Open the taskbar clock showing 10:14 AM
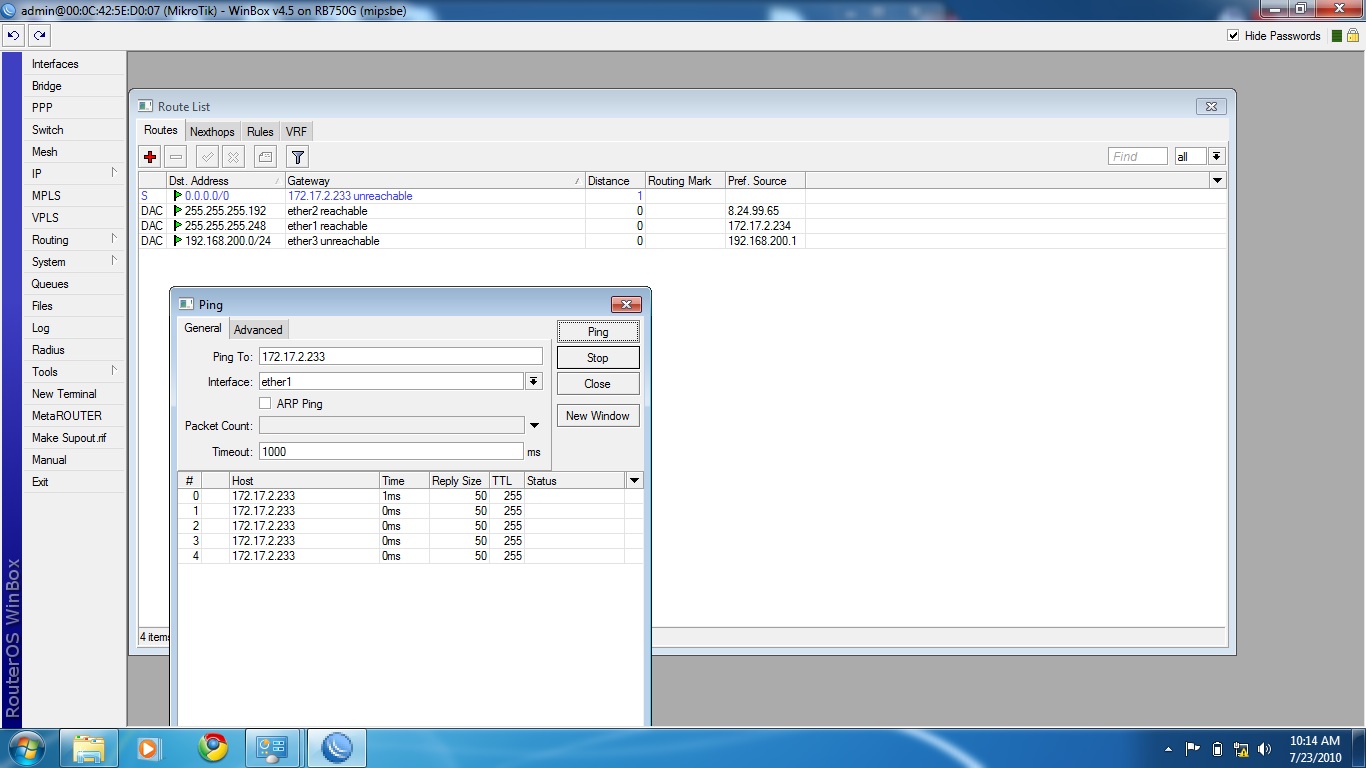 pyautogui.click(x=1315, y=749)
